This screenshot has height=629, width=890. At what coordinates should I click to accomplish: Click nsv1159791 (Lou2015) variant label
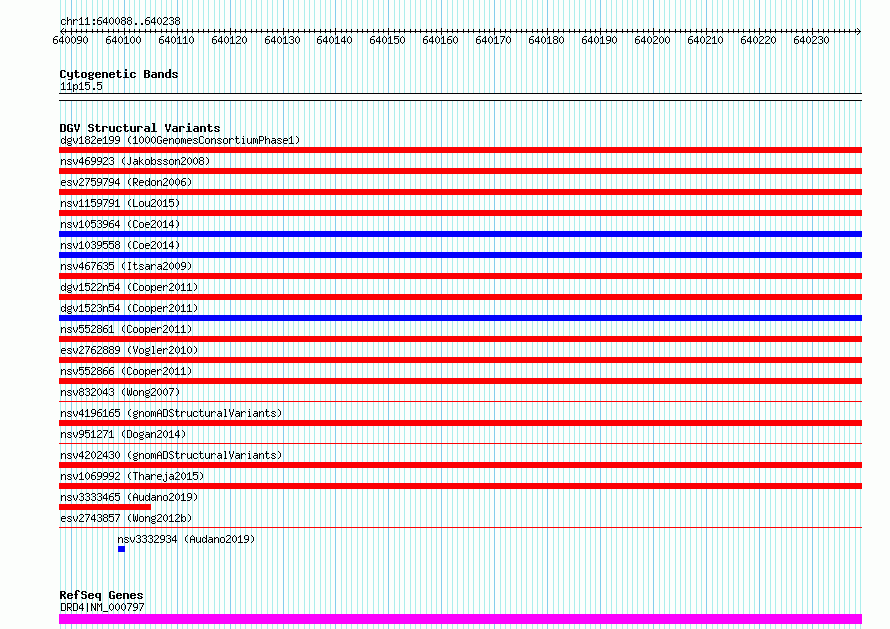(120, 203)
